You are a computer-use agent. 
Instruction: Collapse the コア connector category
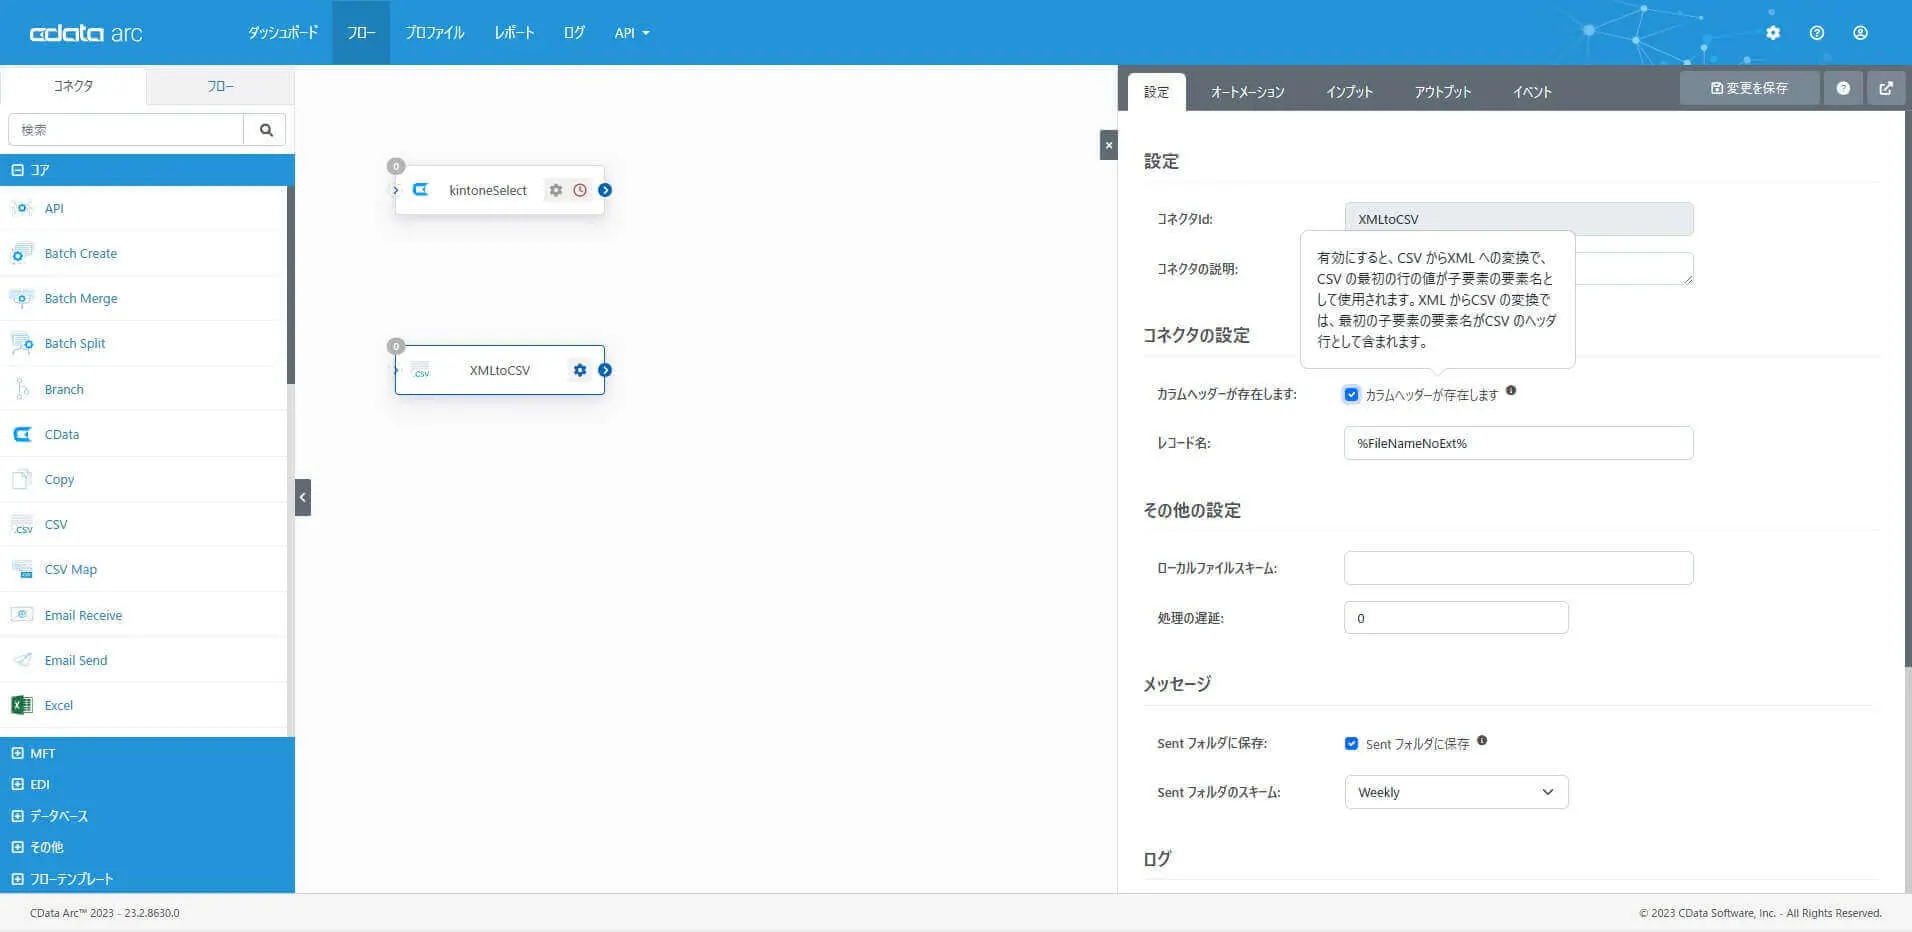click(147, 170)
